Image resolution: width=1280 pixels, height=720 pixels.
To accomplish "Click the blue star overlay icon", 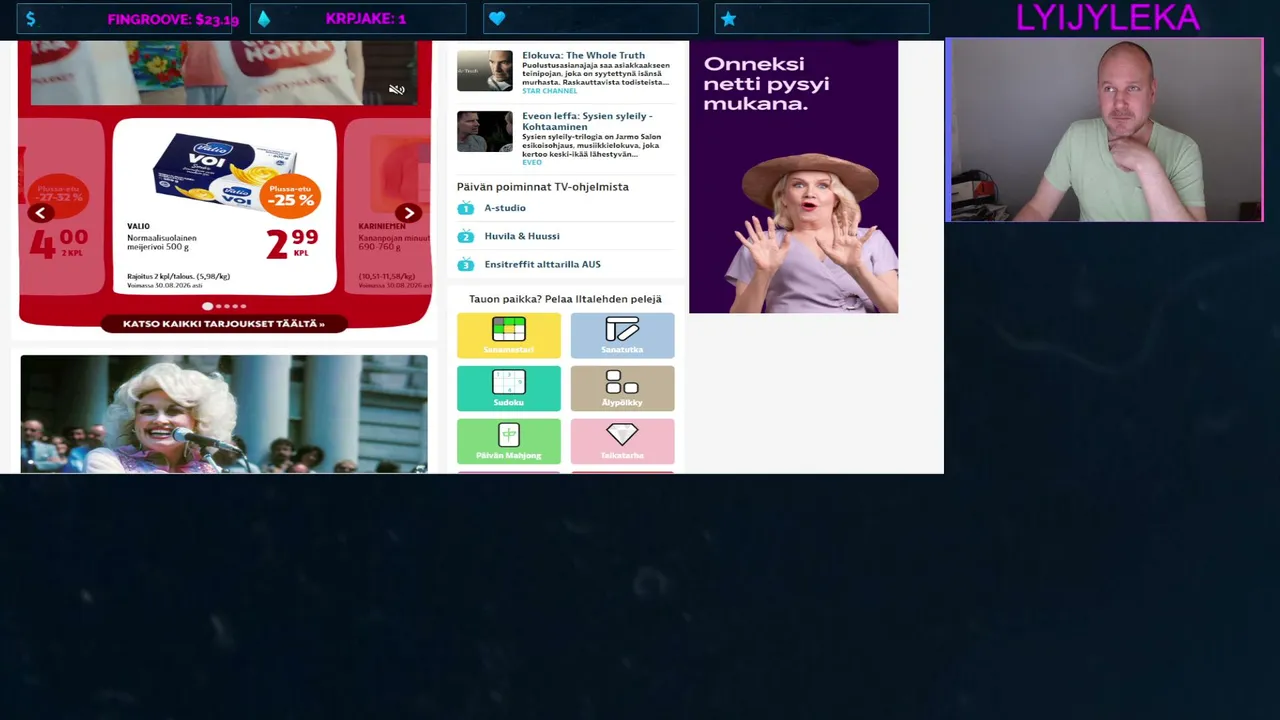I will coord(728,19).
